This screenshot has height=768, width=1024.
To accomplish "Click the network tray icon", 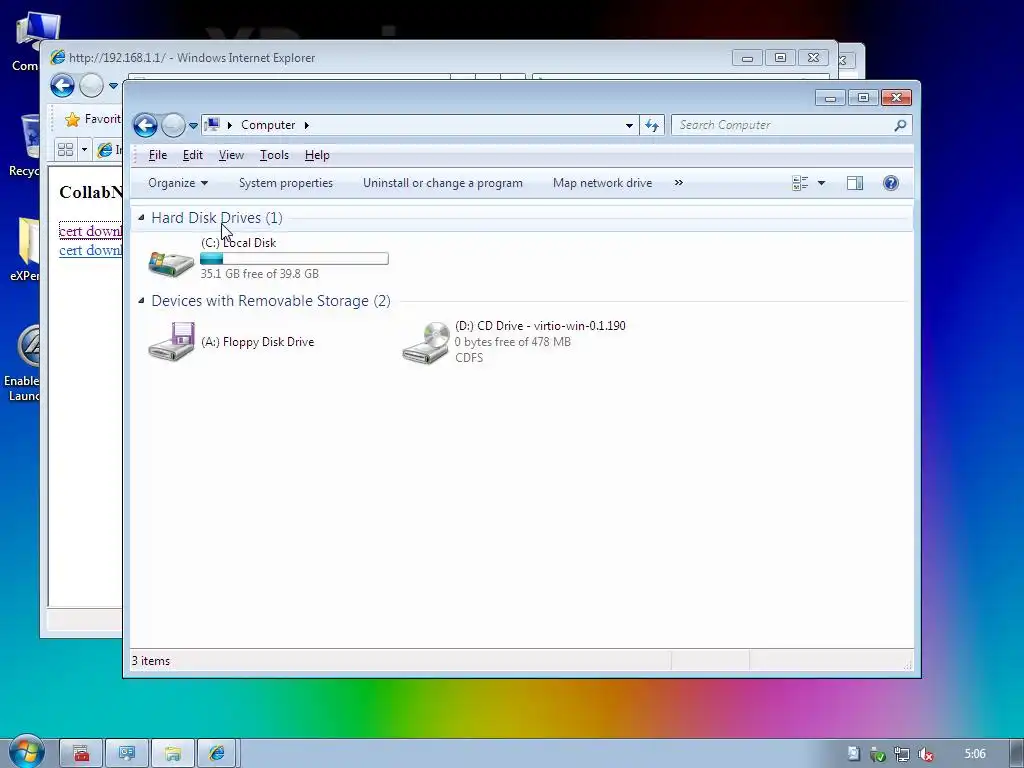I will click(902, 754).
